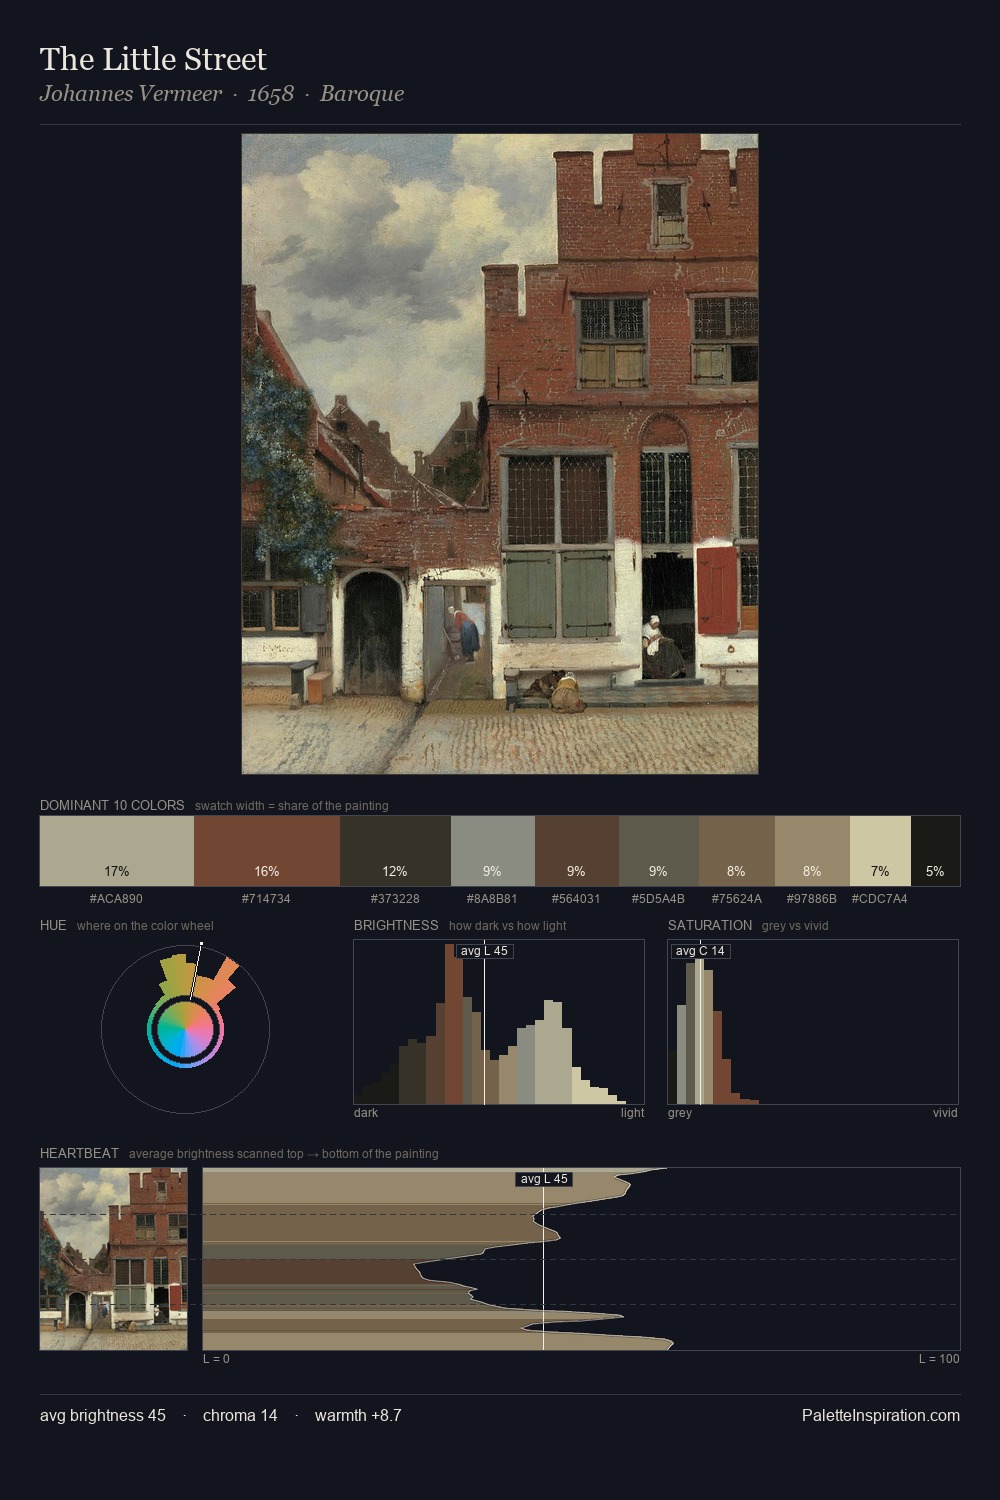The image size is (1000, 1500).
Task: Click 'swatch width = share of the painting' caption
Action: click(292, 806)
